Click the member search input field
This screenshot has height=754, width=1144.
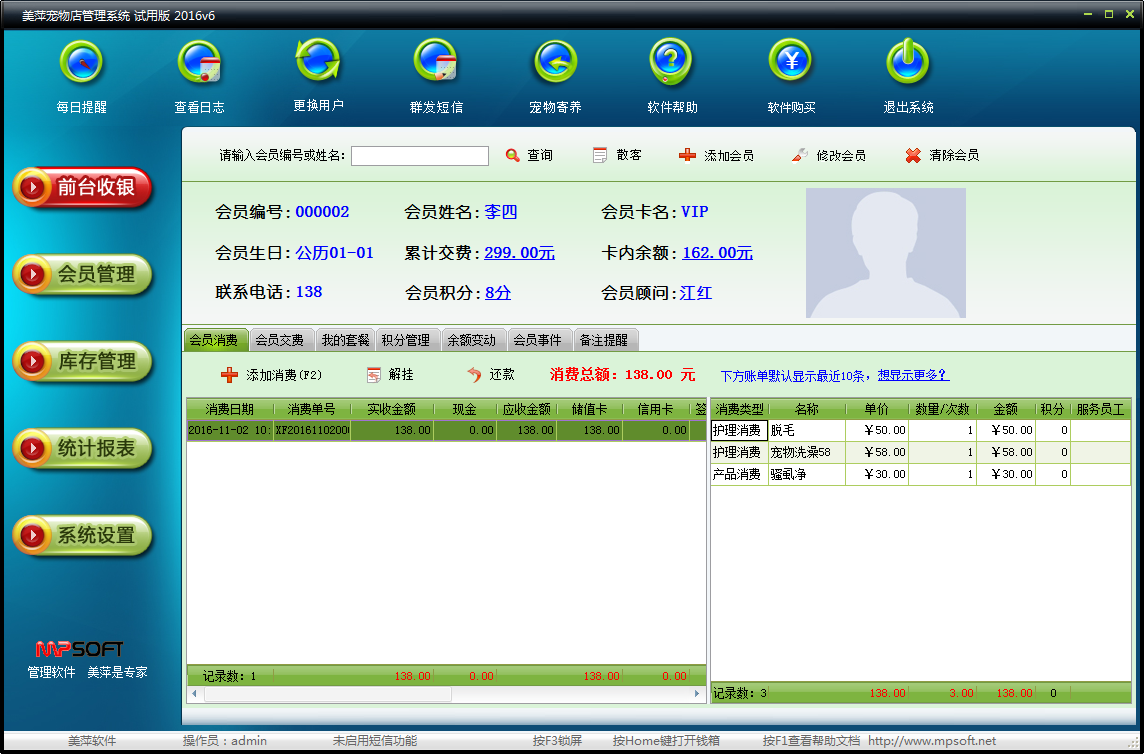click(420, 156)
